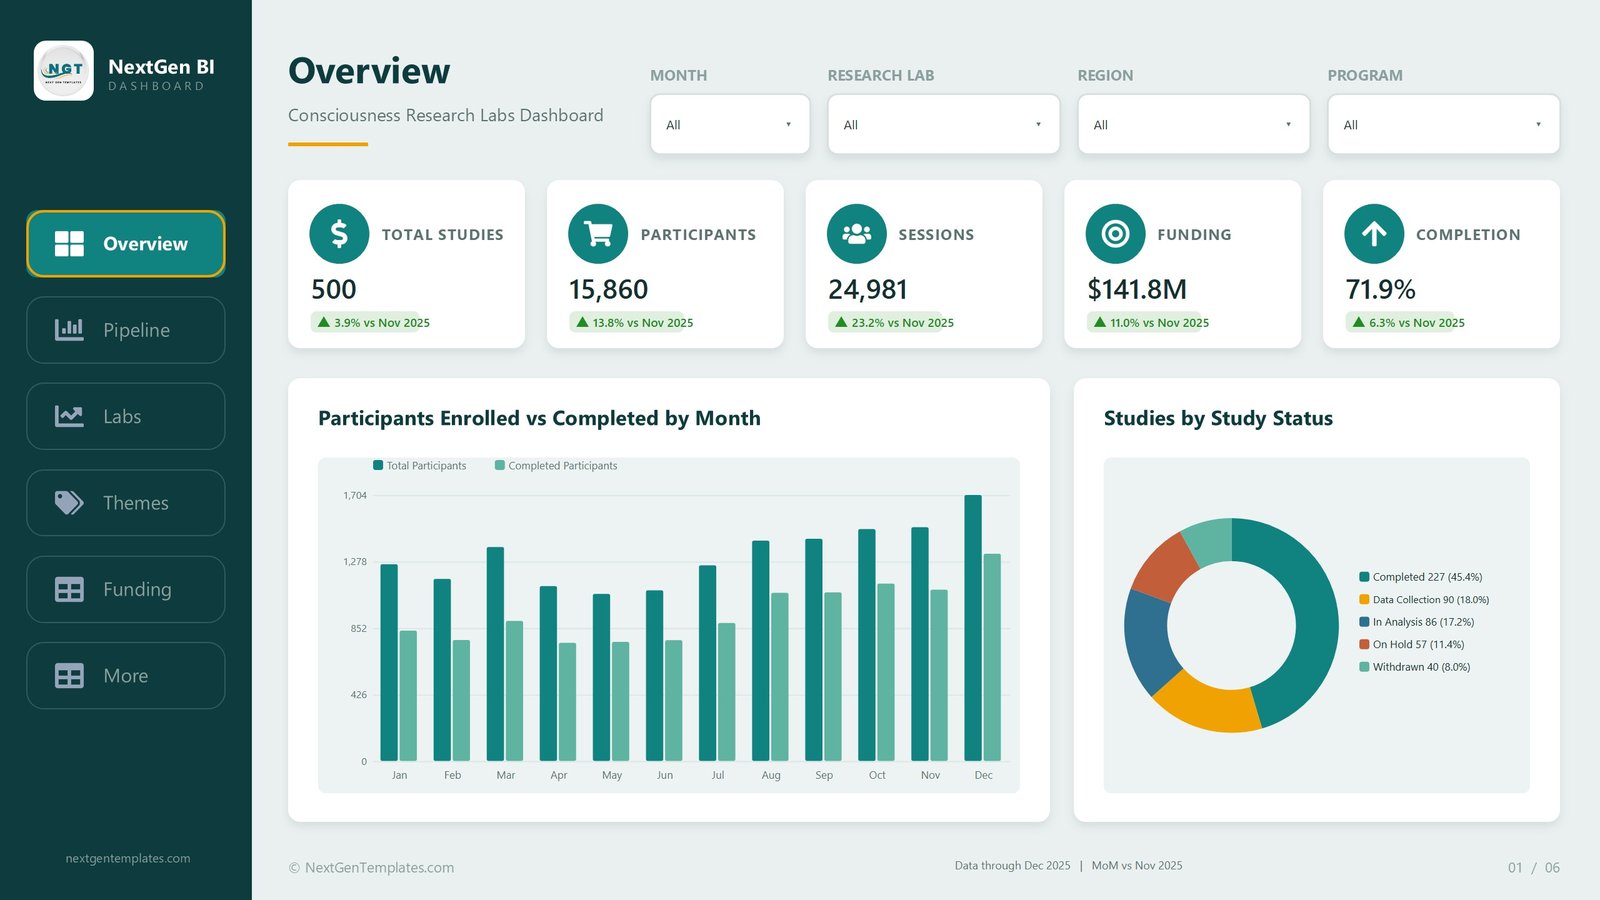Switch to the Overview page
Viewport: 1600px width, 900px height.
click(126, 244)
